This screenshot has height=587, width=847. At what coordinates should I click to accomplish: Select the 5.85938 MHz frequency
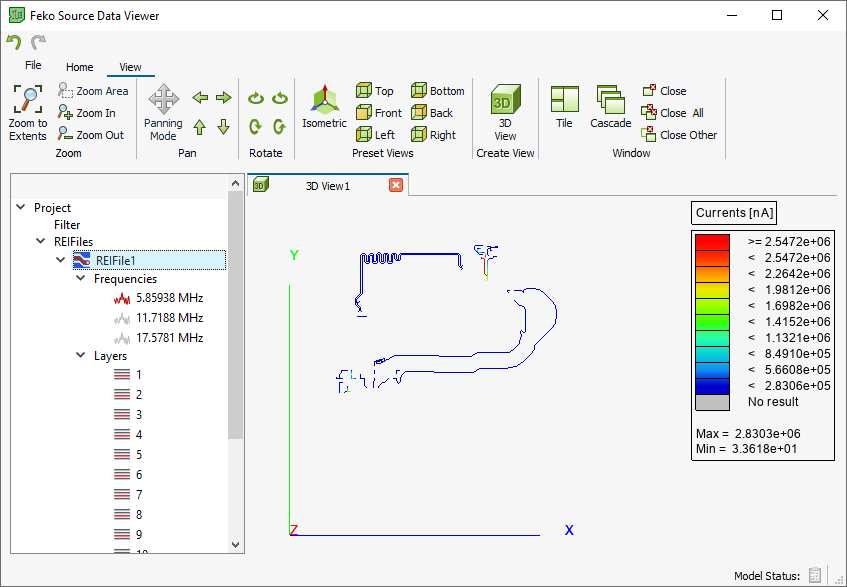tap(169, 298)
